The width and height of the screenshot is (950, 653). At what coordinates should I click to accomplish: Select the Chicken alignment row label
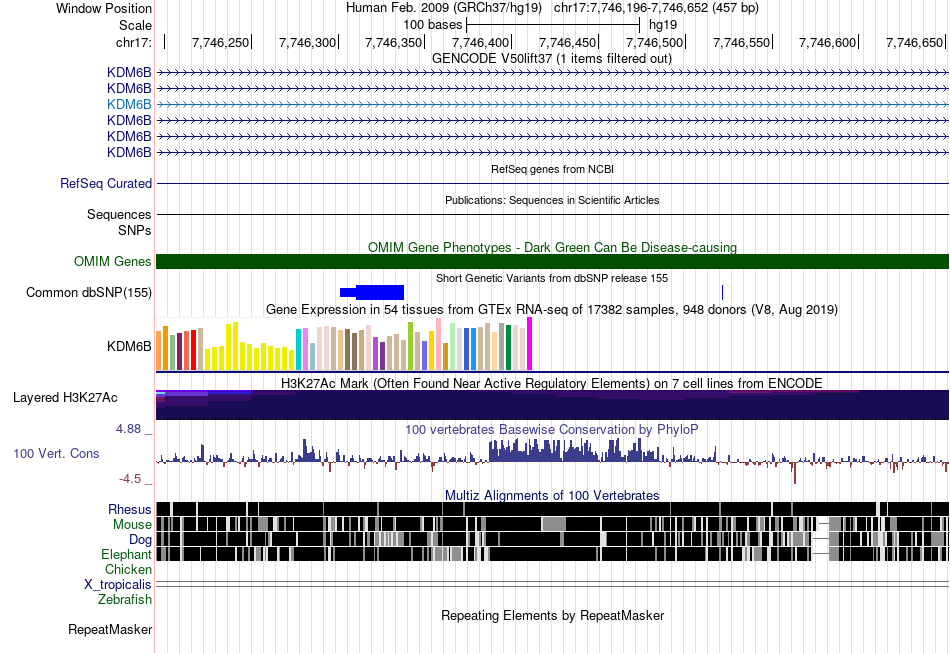[128, 569]
